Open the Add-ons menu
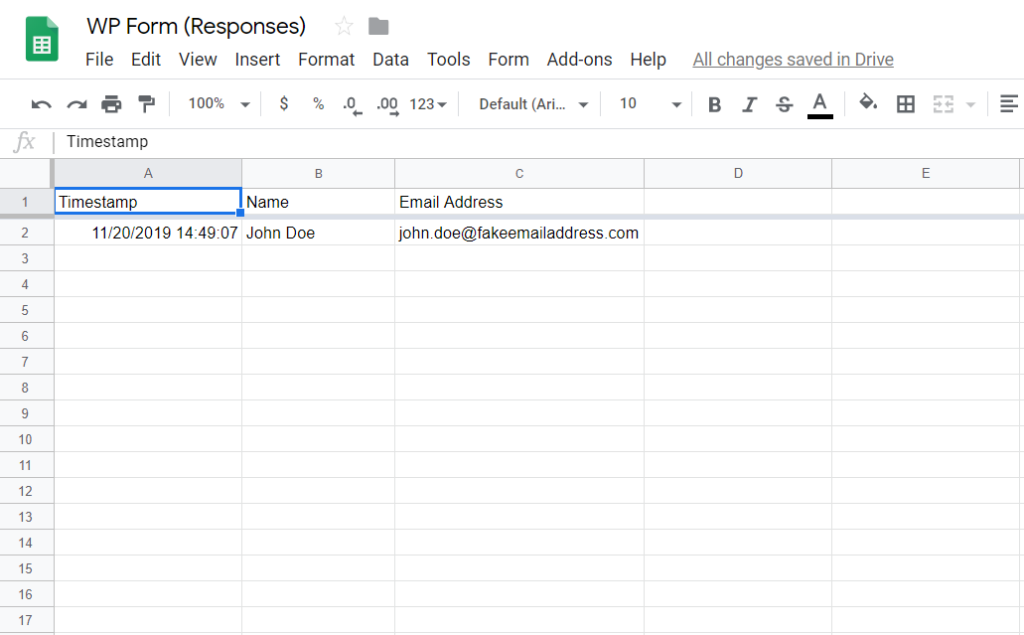The width and height of the screenshot is (1024, 635). tap(579, 59)
